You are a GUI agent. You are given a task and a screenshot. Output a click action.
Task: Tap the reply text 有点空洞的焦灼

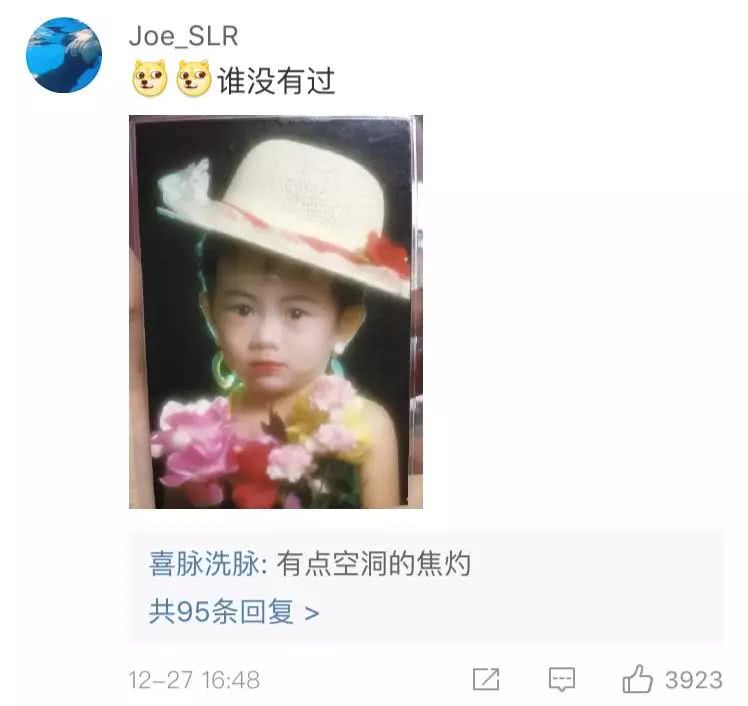pyautogui.click(x=374, y=564)
